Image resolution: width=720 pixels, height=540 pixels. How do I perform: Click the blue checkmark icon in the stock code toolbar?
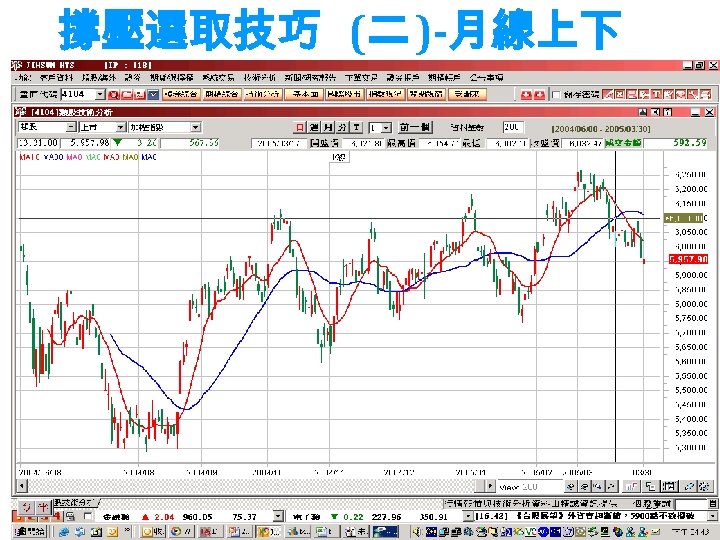(153, 95)
